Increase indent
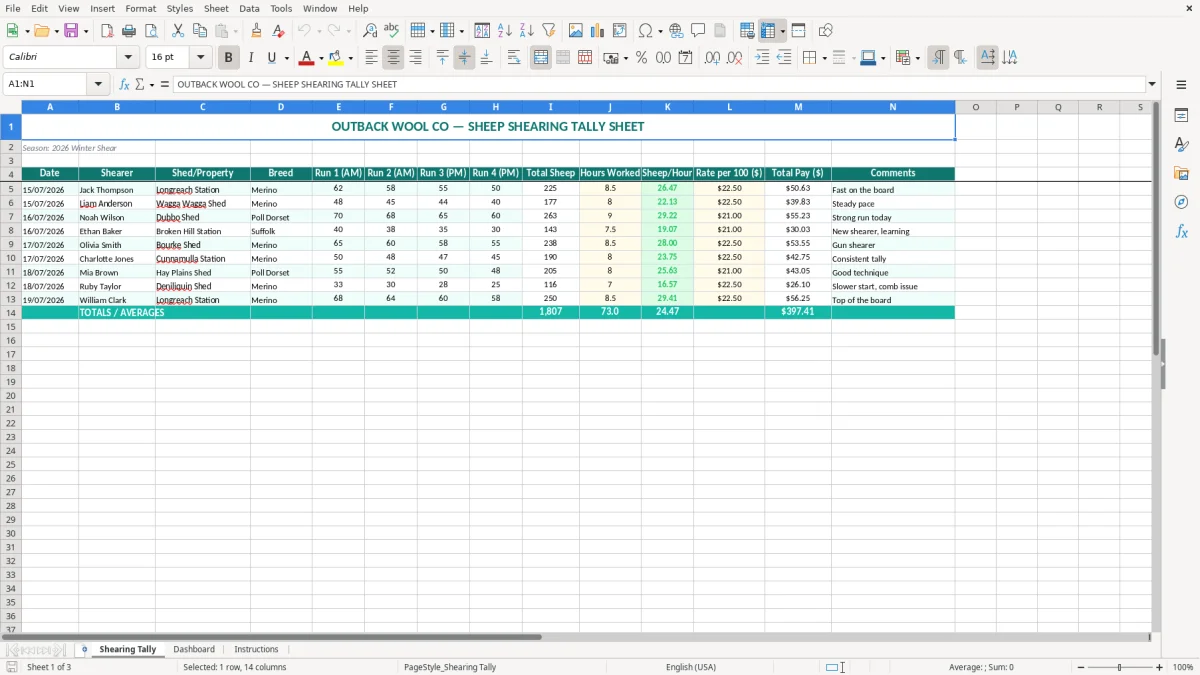Screen dimensions: 1200x675 [x=762, y=58]
